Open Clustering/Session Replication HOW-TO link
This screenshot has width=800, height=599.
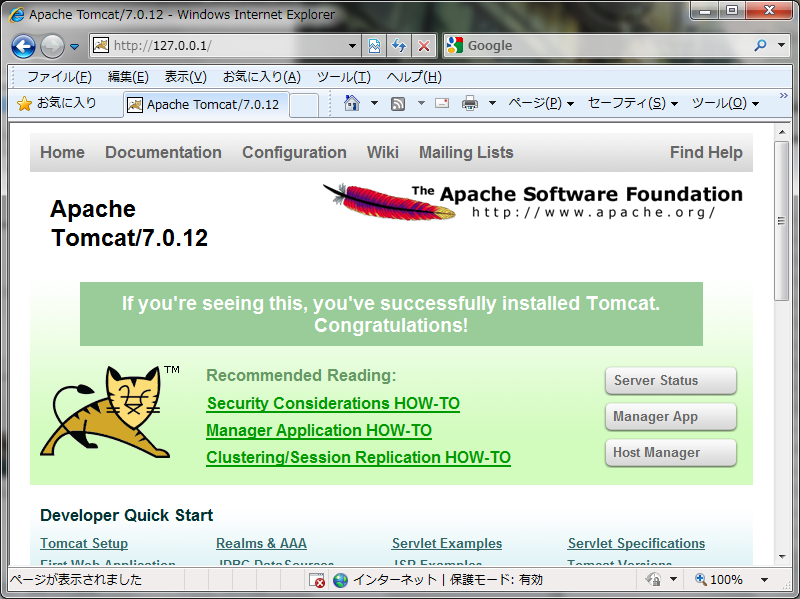358,458
